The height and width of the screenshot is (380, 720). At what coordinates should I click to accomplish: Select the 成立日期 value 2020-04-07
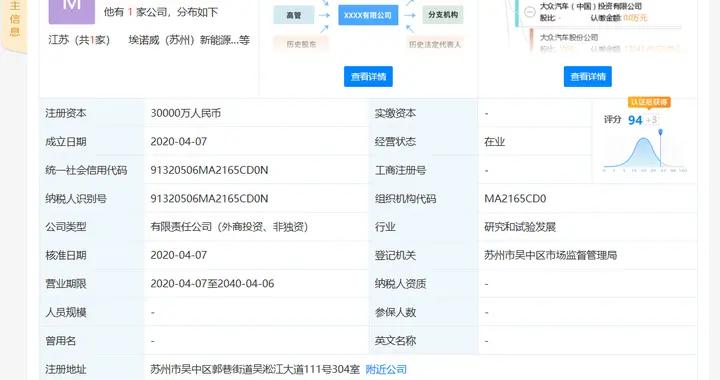(179, 141)
